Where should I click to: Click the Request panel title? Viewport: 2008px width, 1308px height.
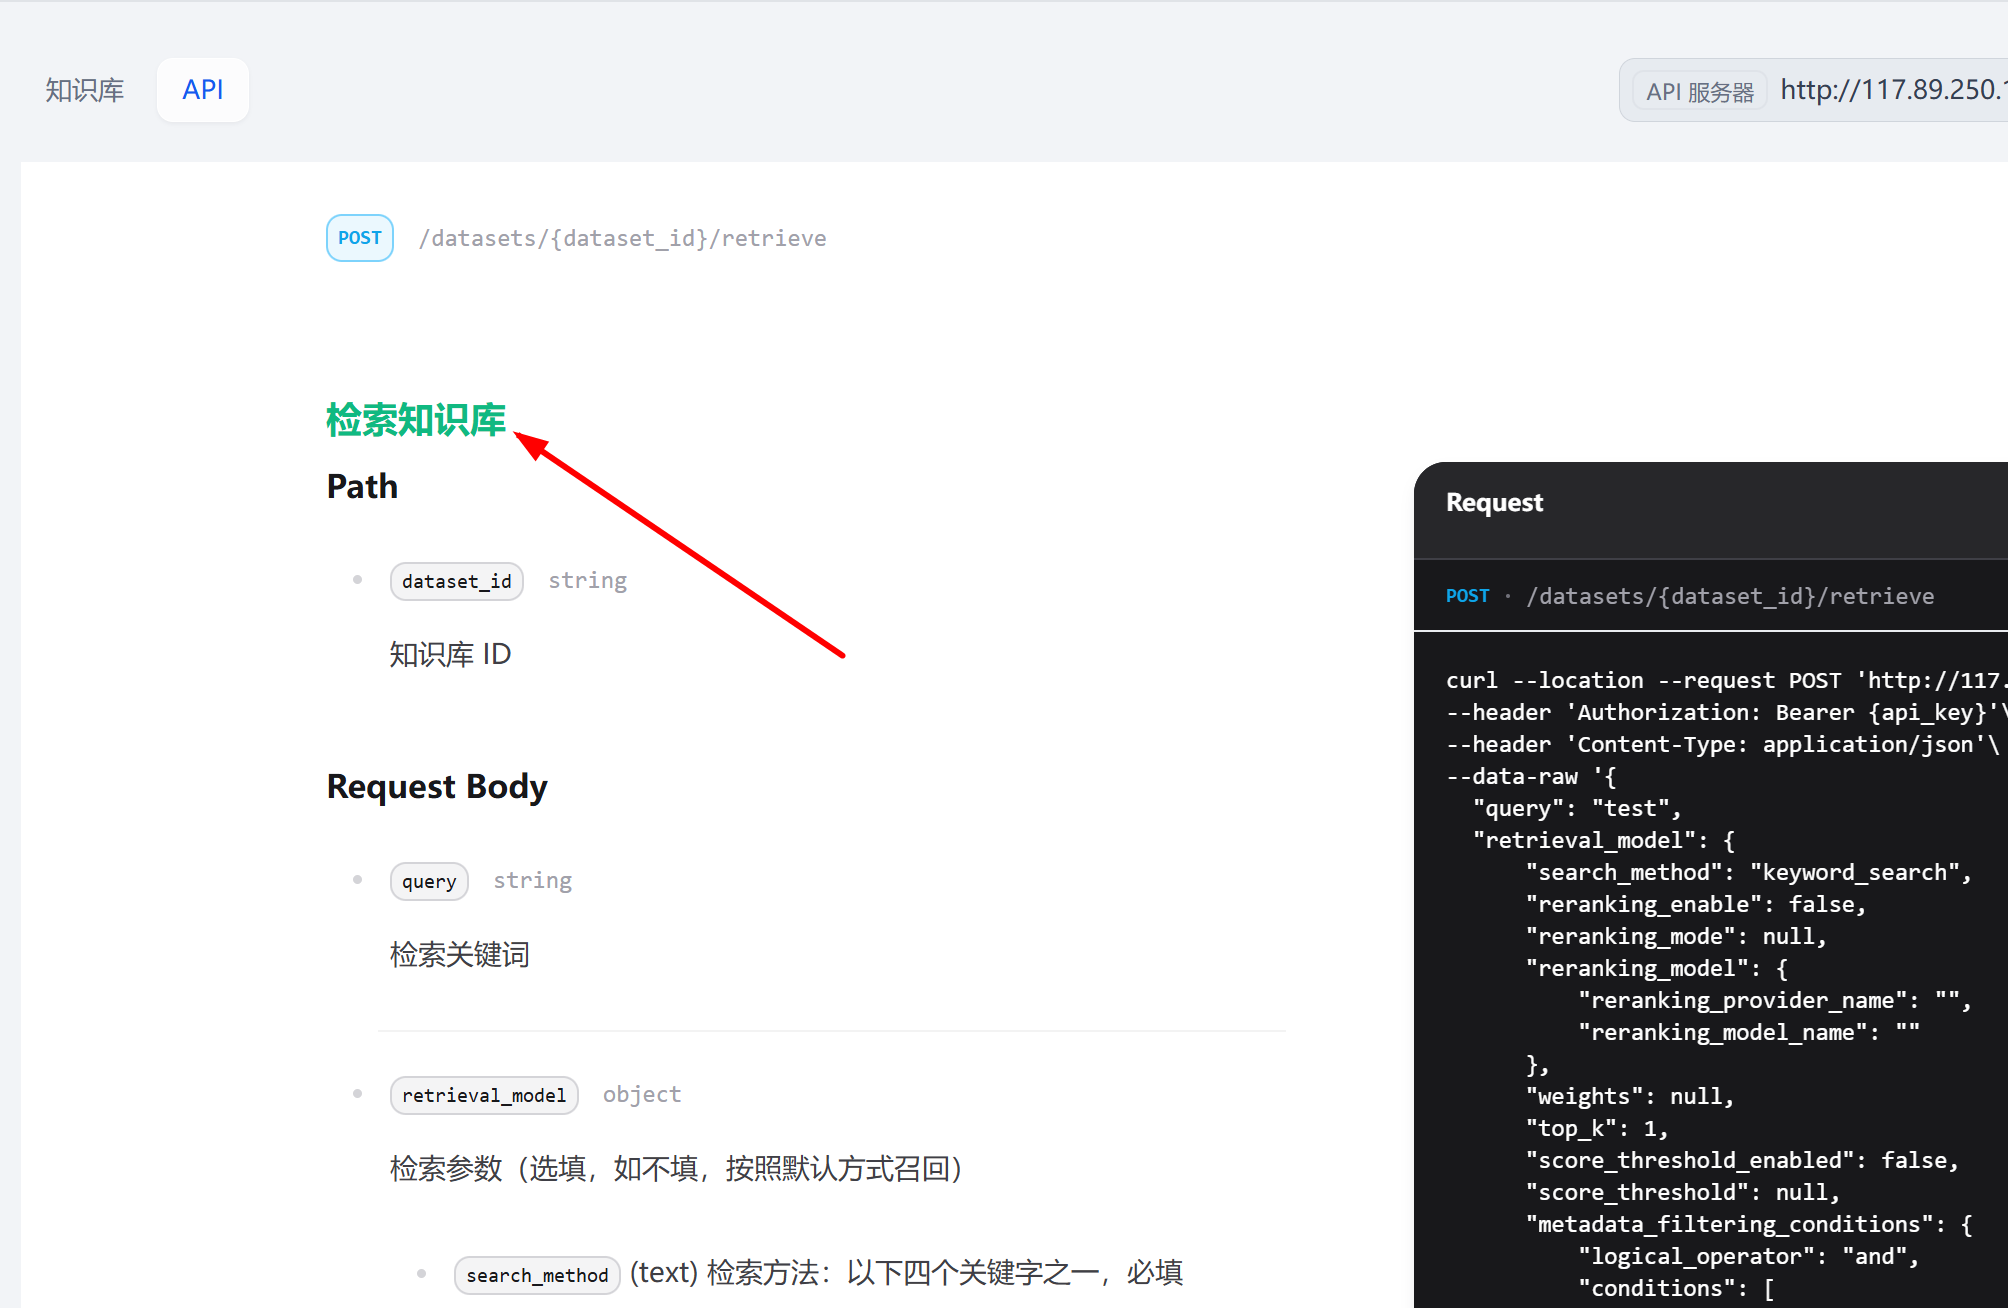click(1494, 502)
